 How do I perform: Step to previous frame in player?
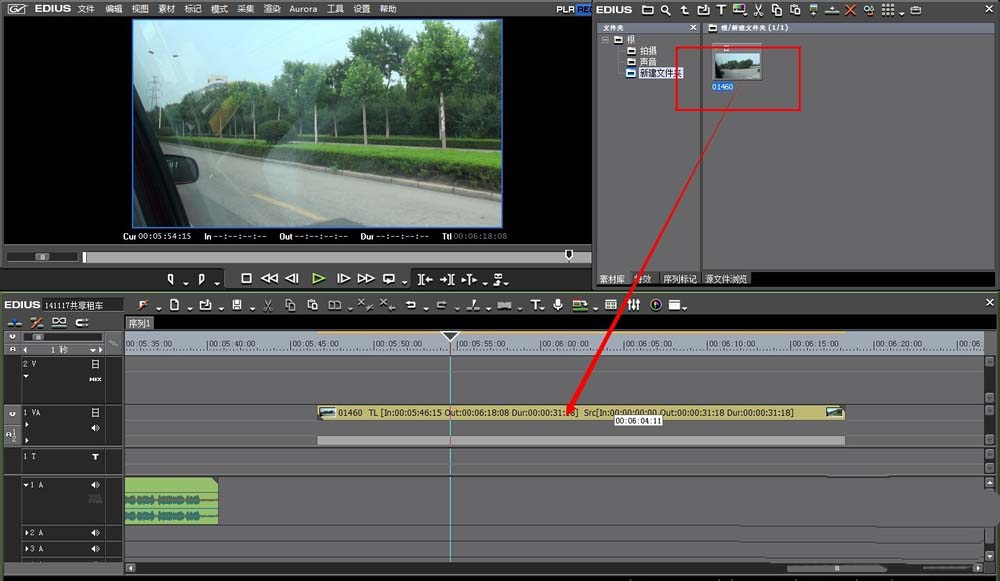[292, 278]
